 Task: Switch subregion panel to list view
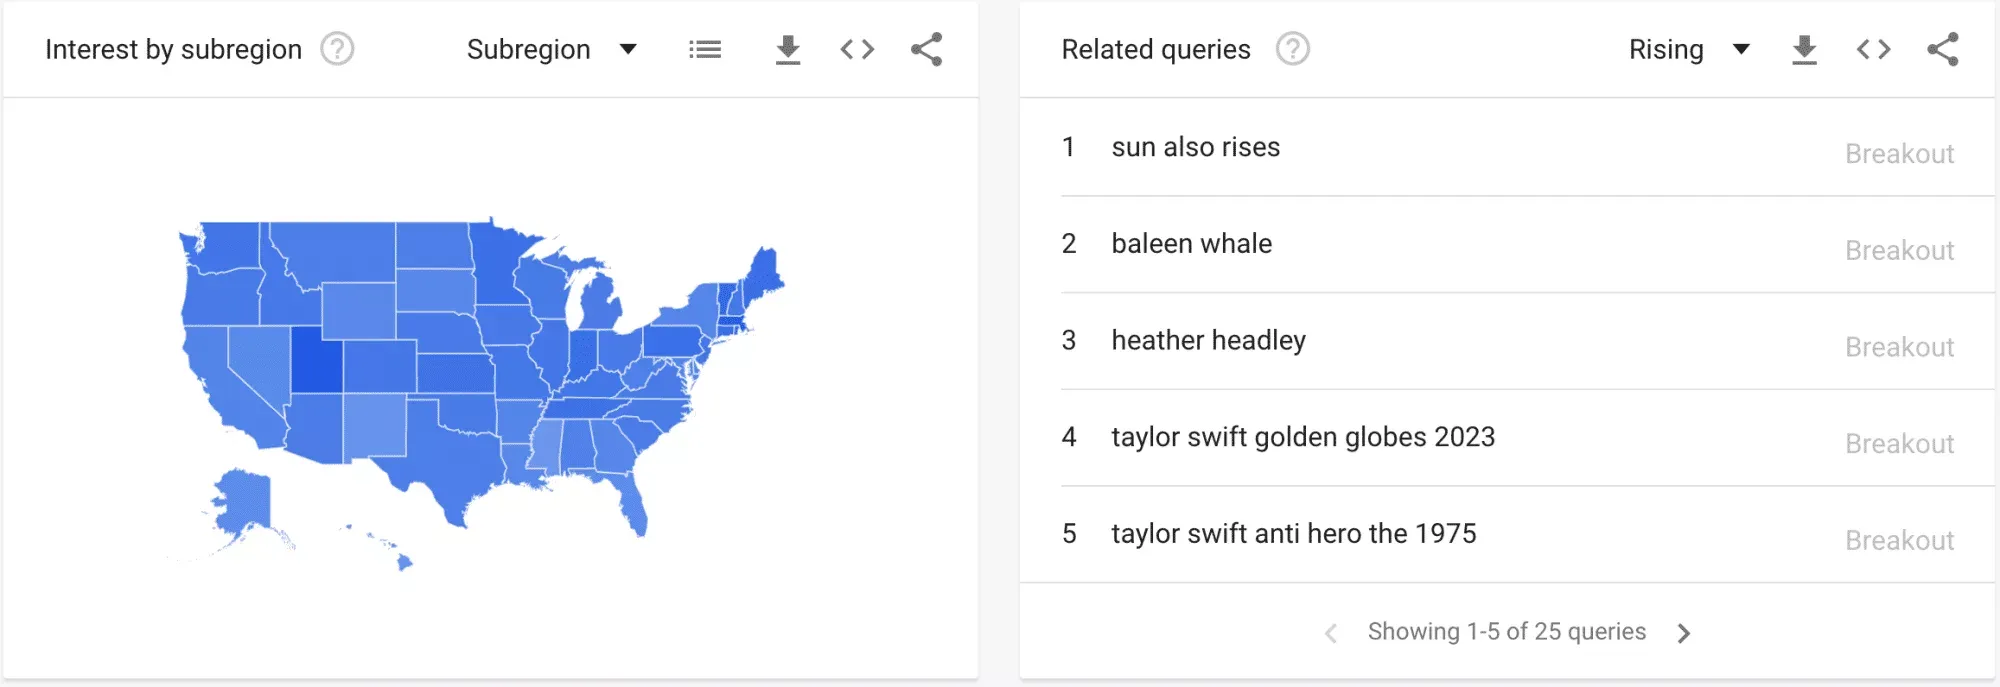pyautogui.click(x=705, y=49)
